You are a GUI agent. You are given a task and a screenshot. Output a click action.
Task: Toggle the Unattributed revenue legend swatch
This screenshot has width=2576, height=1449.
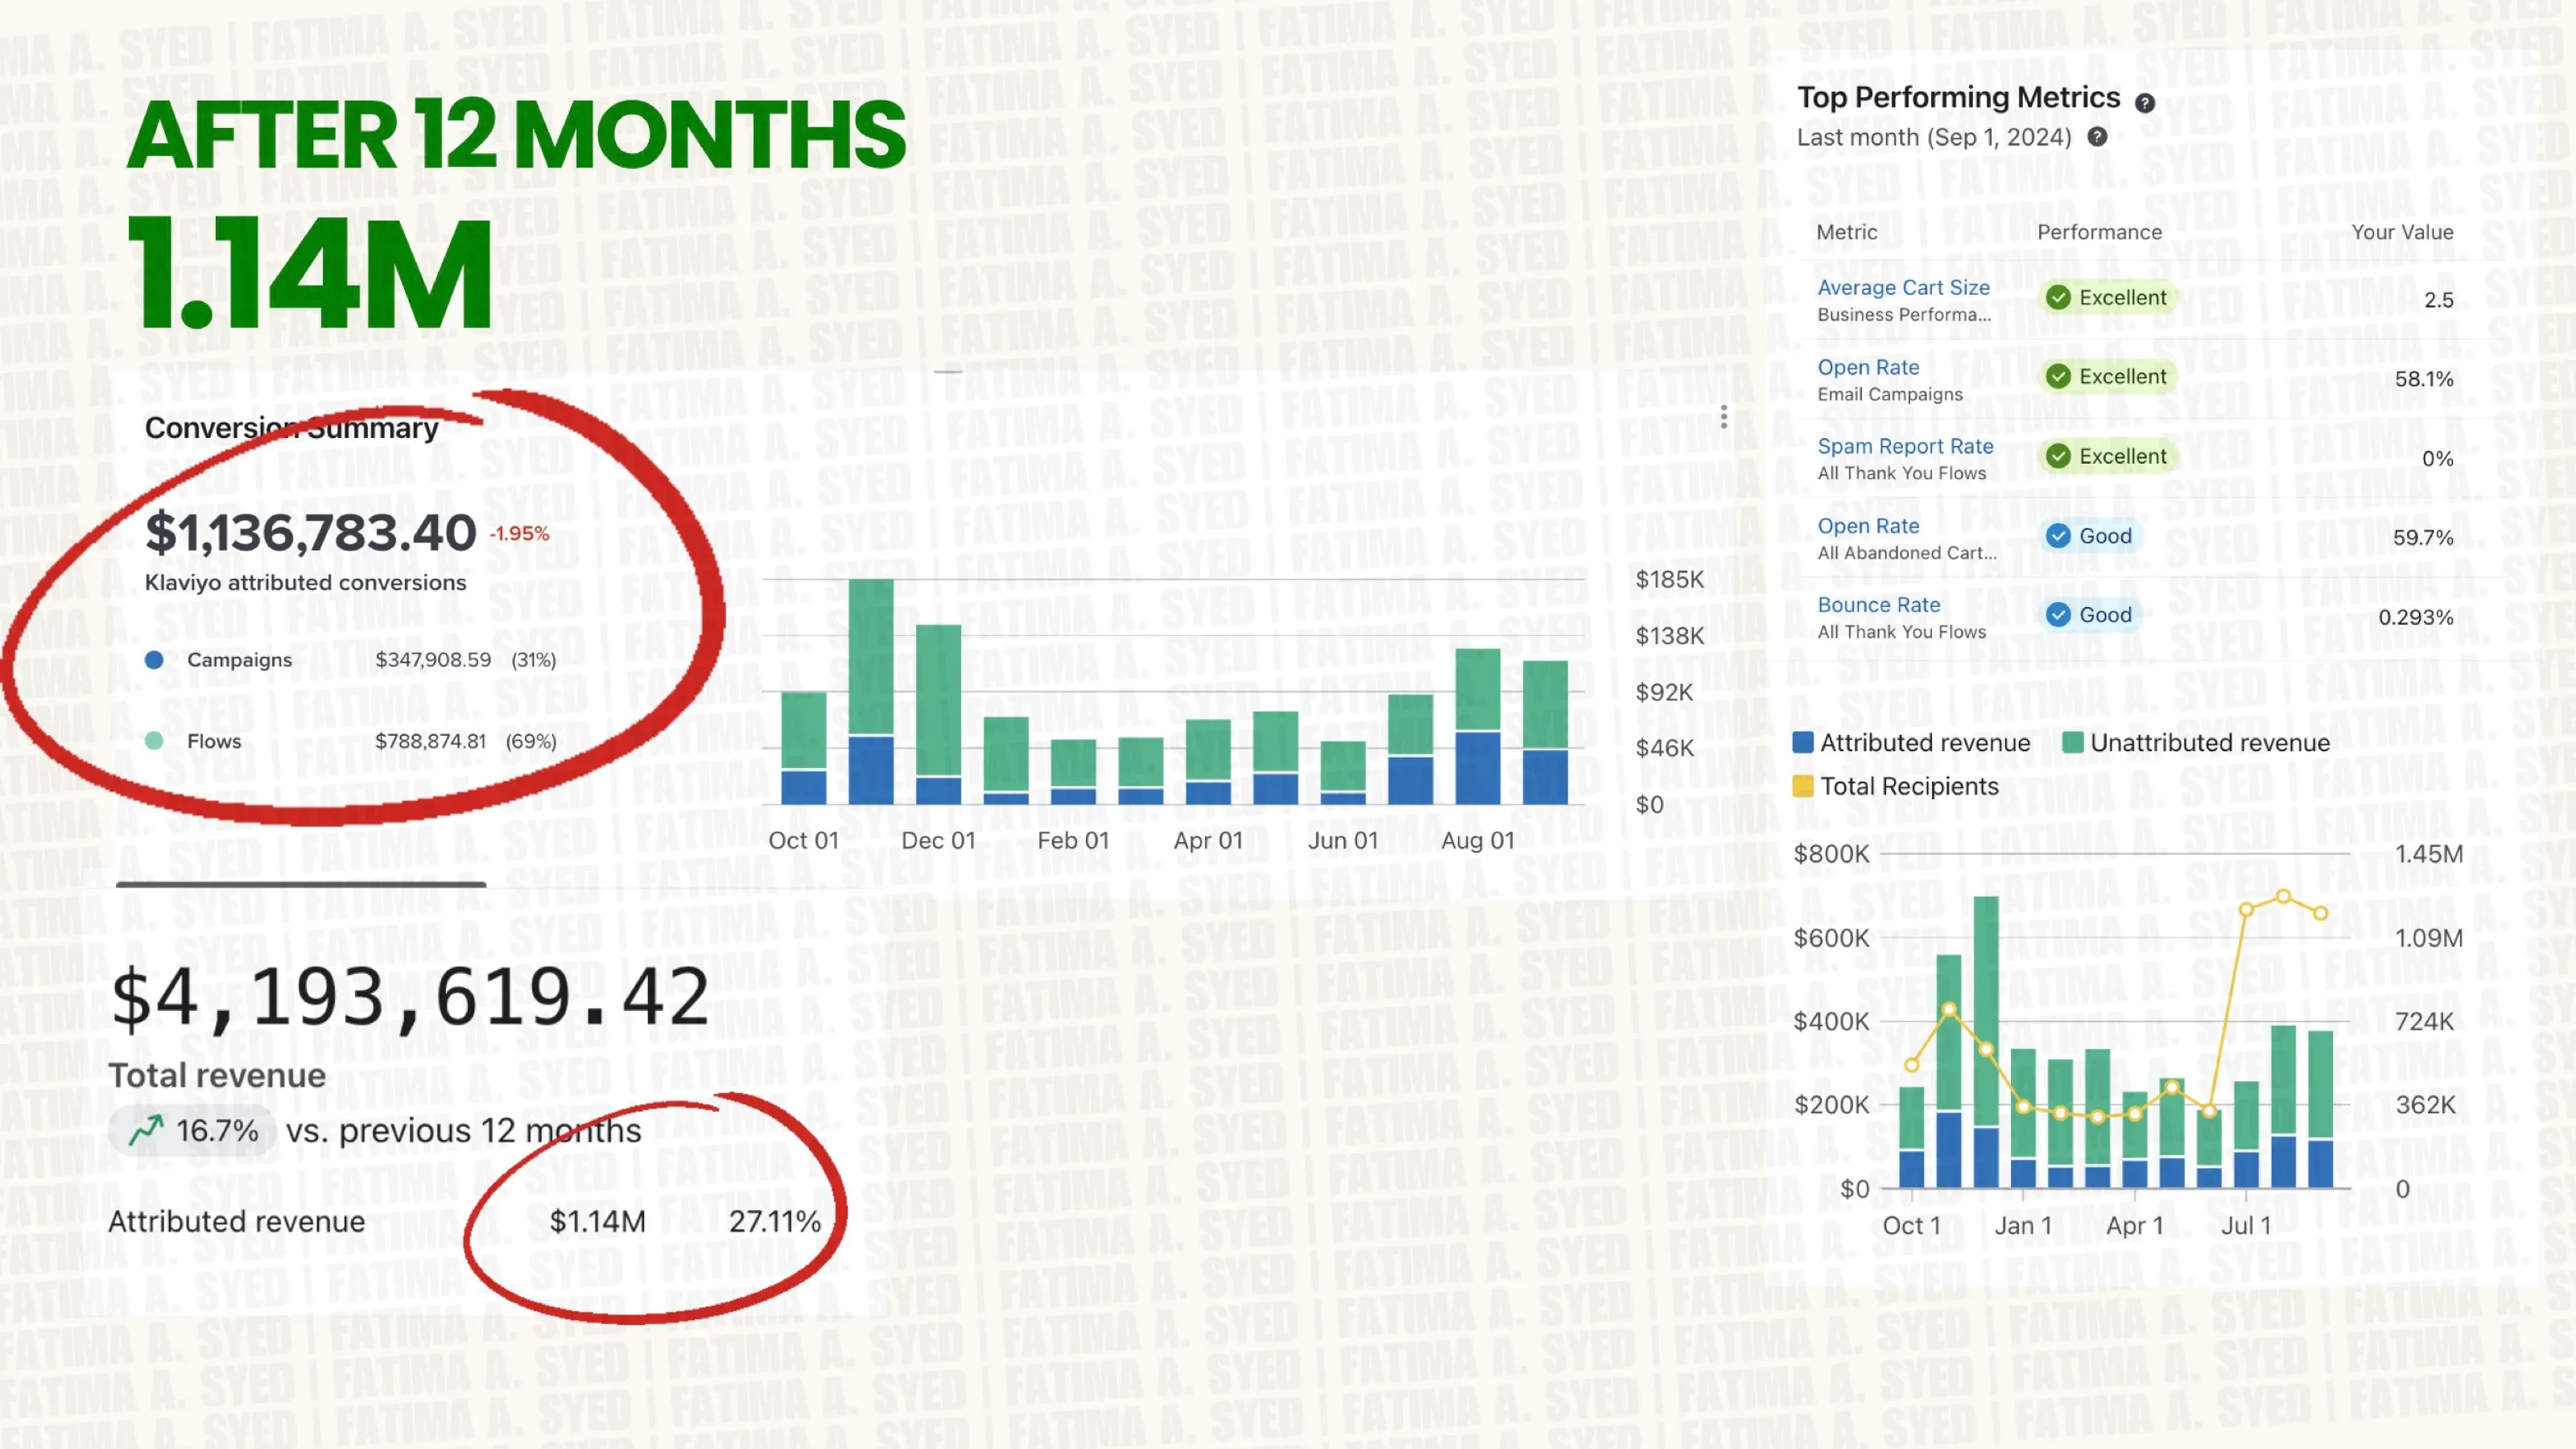2073,742
